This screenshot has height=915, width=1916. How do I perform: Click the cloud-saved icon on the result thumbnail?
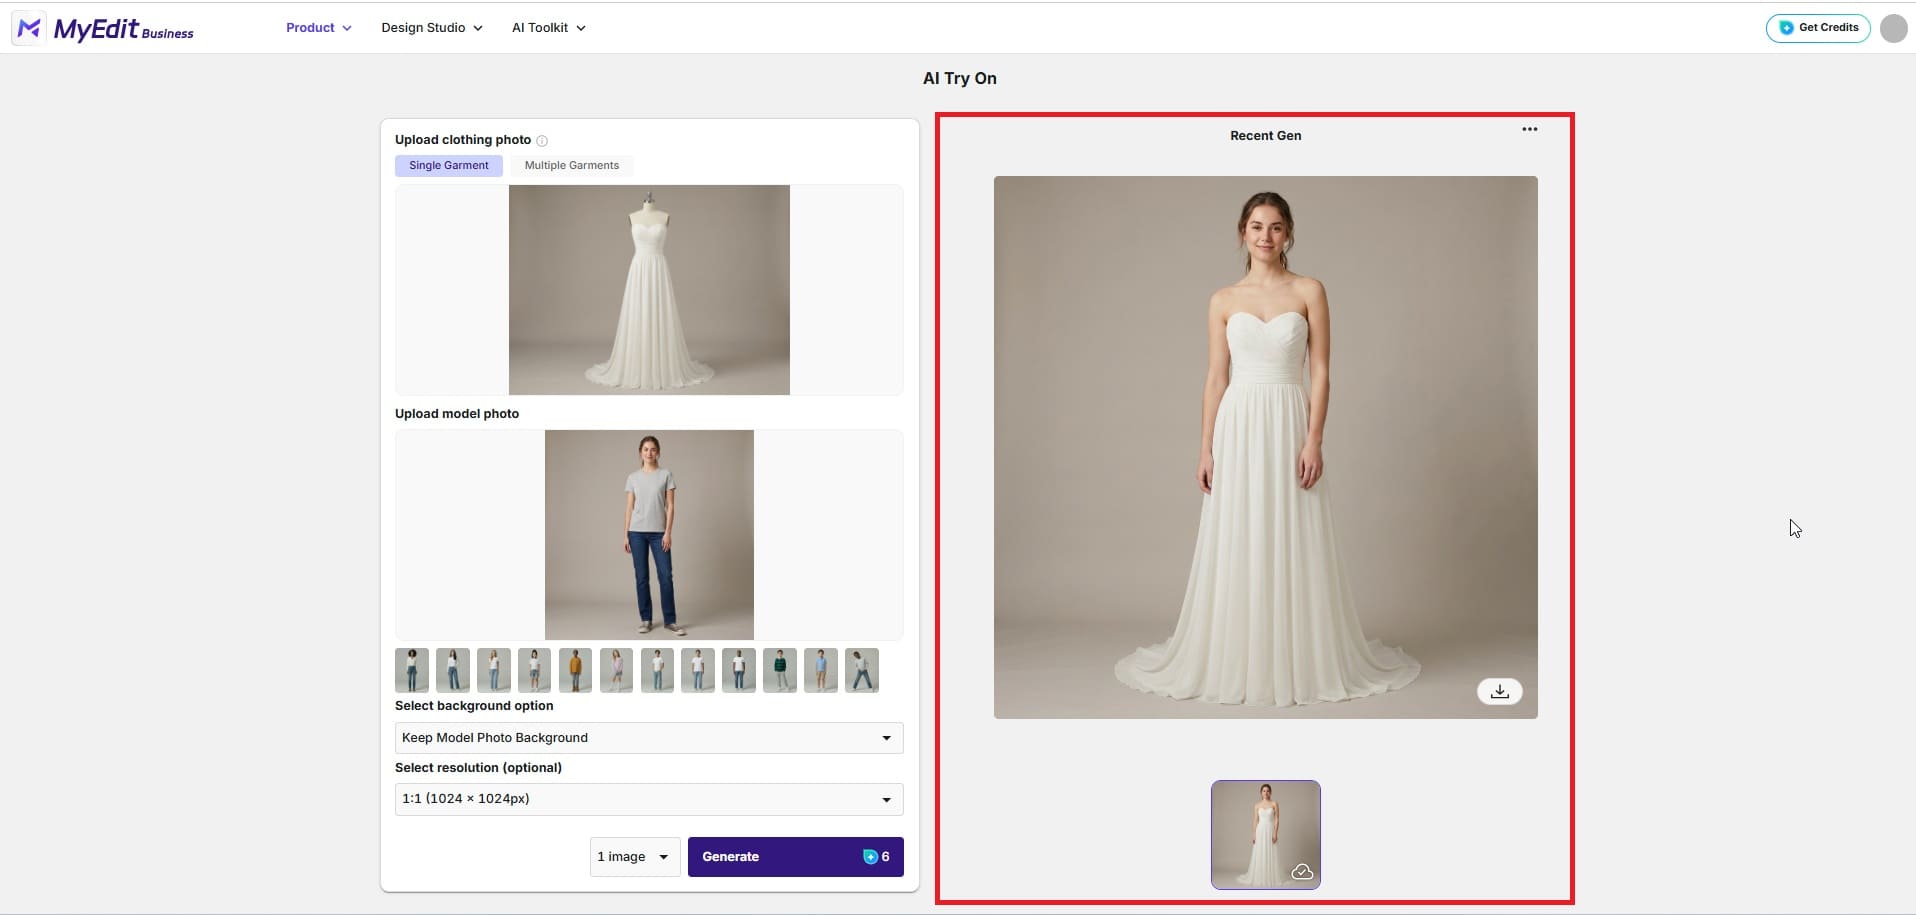point(1302,871)
